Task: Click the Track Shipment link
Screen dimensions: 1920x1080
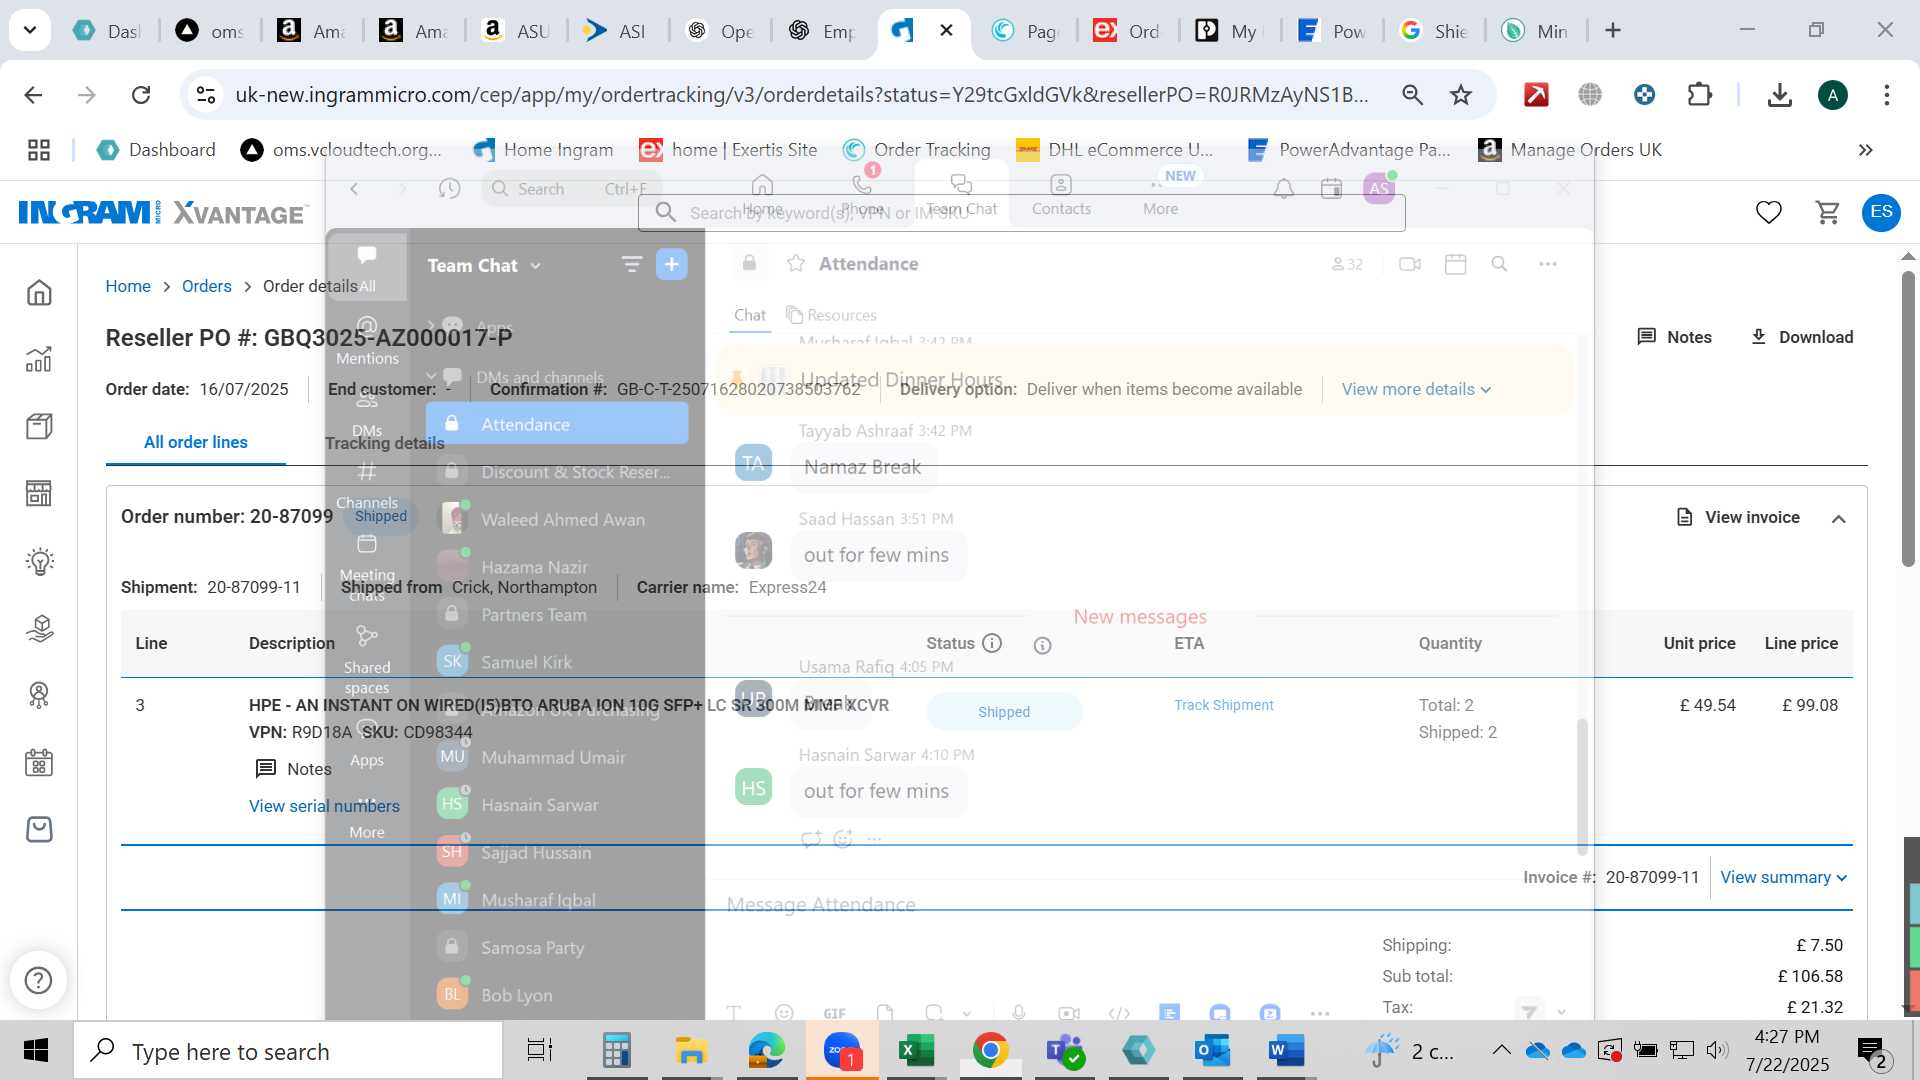Action: [1223, 705]
